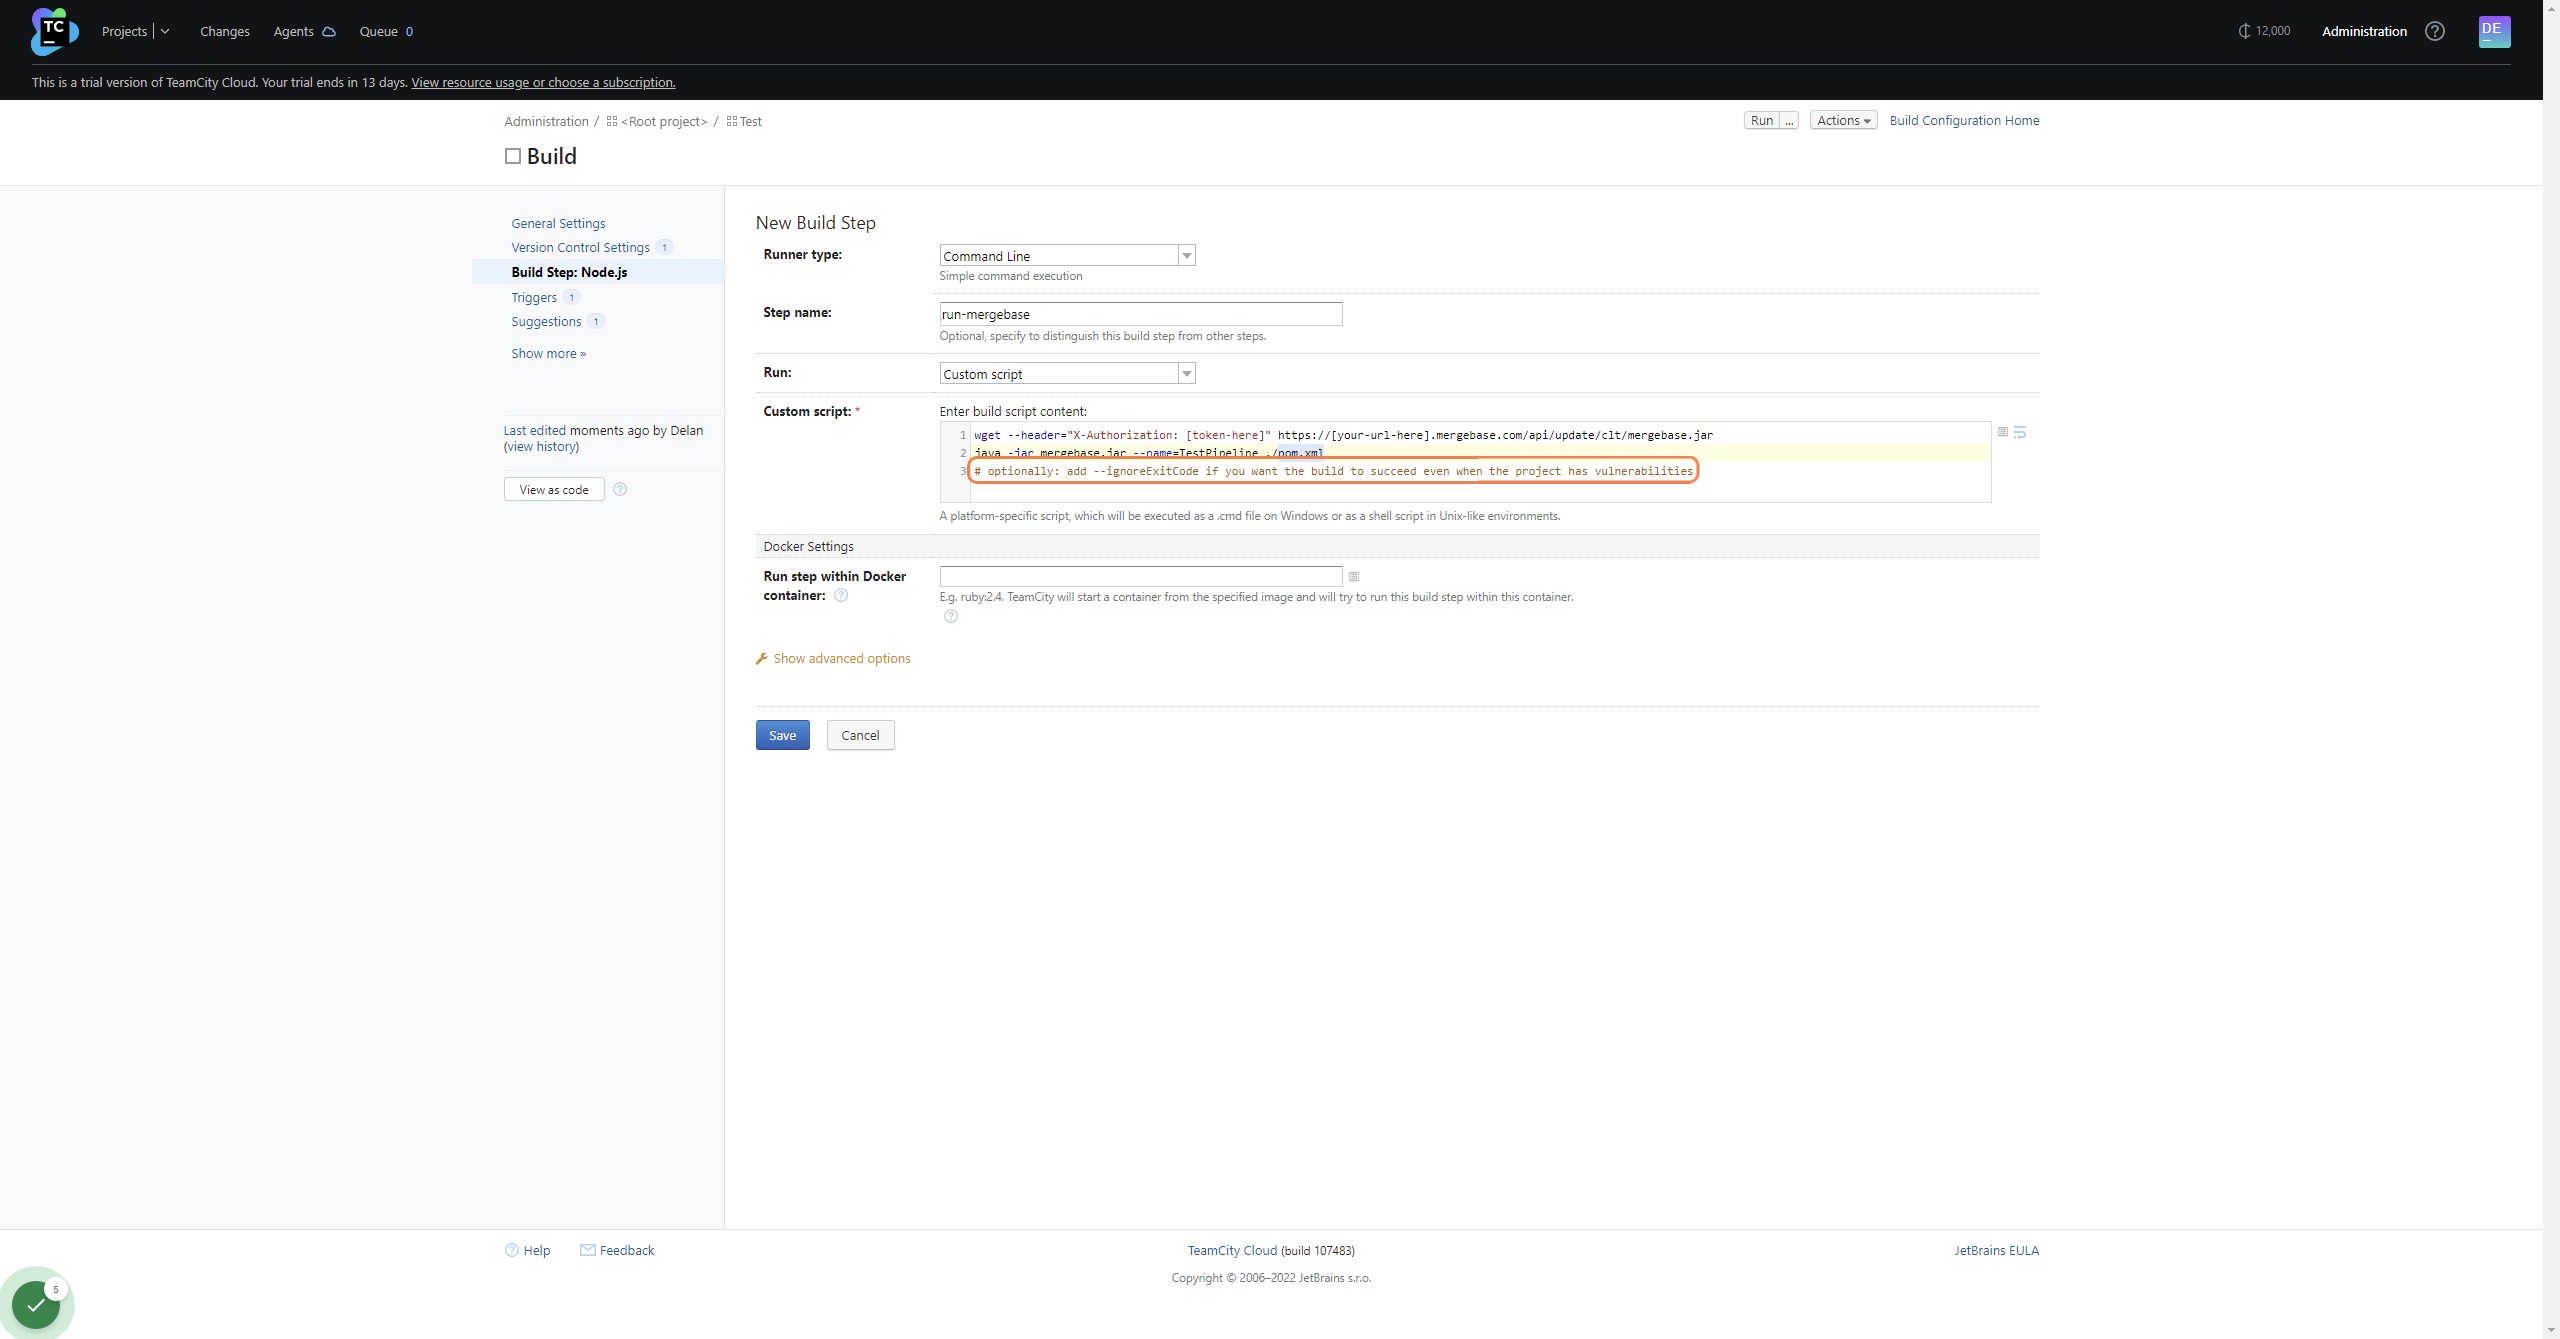Open the Queue menu item

tap(386, 31)
